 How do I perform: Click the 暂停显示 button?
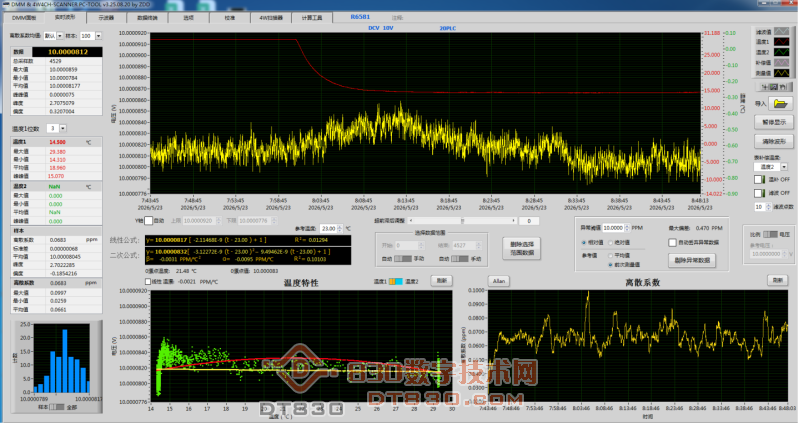(x=774, y=122)
